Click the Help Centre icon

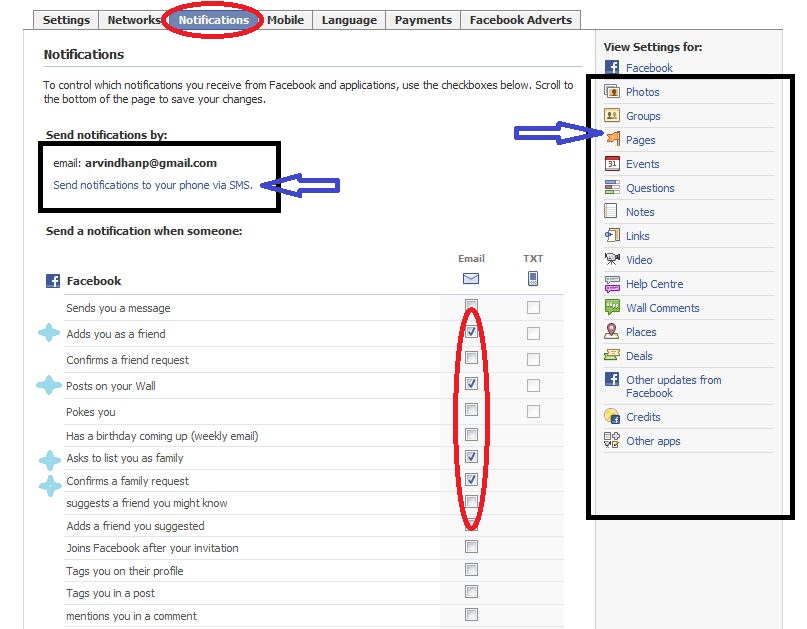(612, 284)
